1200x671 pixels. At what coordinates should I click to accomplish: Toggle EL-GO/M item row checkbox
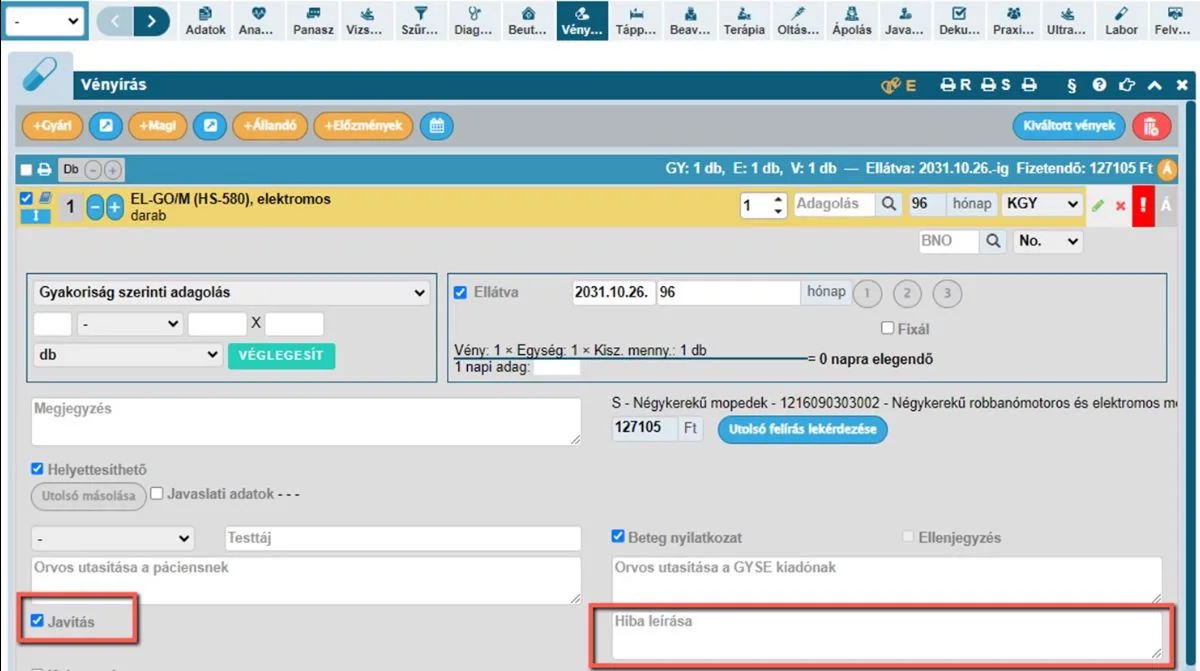tap(27, 198)
